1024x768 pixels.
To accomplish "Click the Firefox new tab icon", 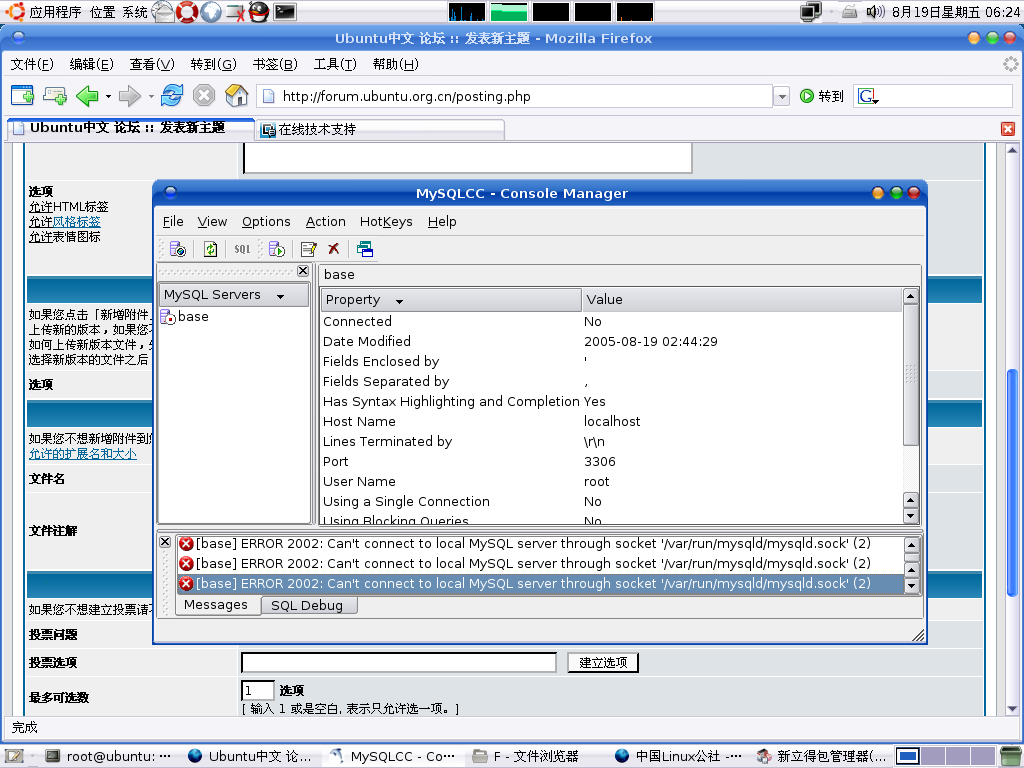I will point(55,96).
